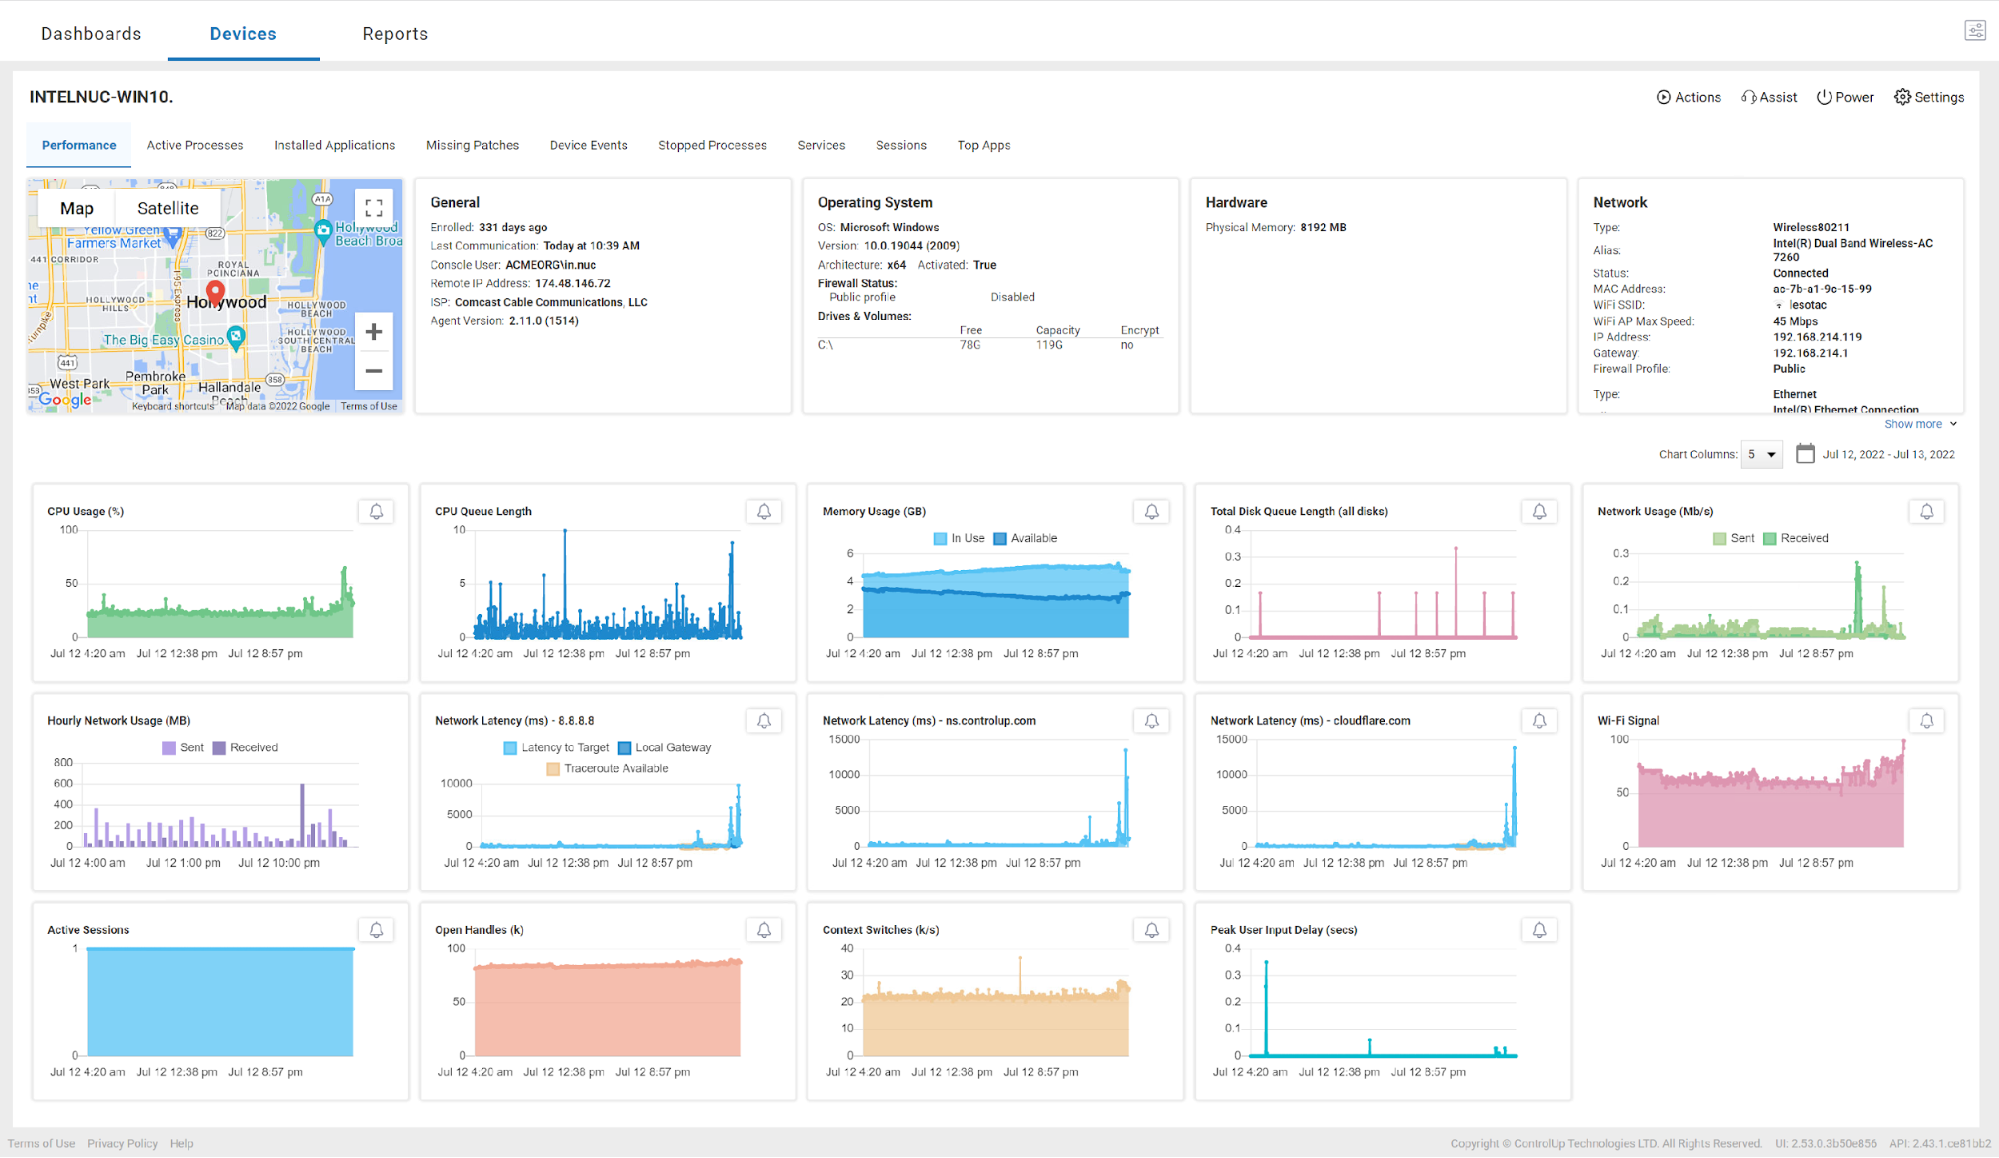Toggle fullscreen view of the map

pyautogui.click(x=374, y=208)
